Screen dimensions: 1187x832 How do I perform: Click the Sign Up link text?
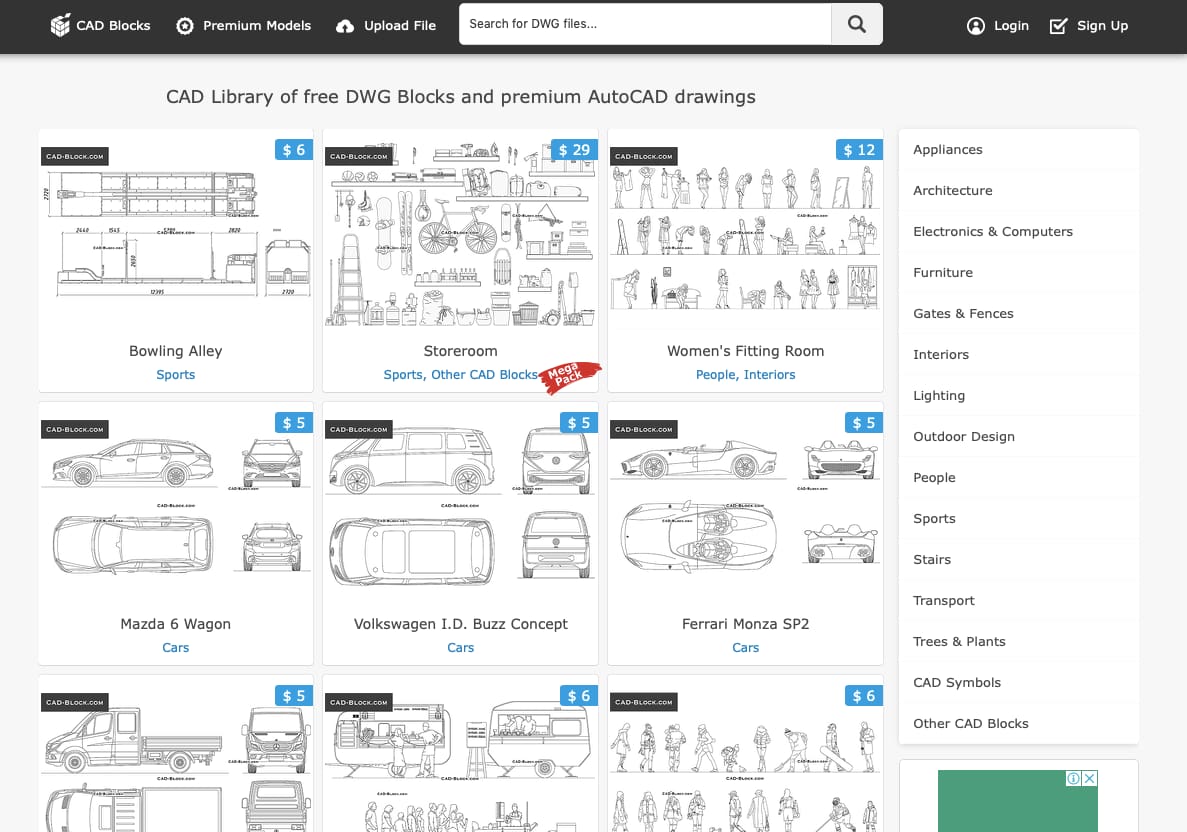coord(1102,26)
